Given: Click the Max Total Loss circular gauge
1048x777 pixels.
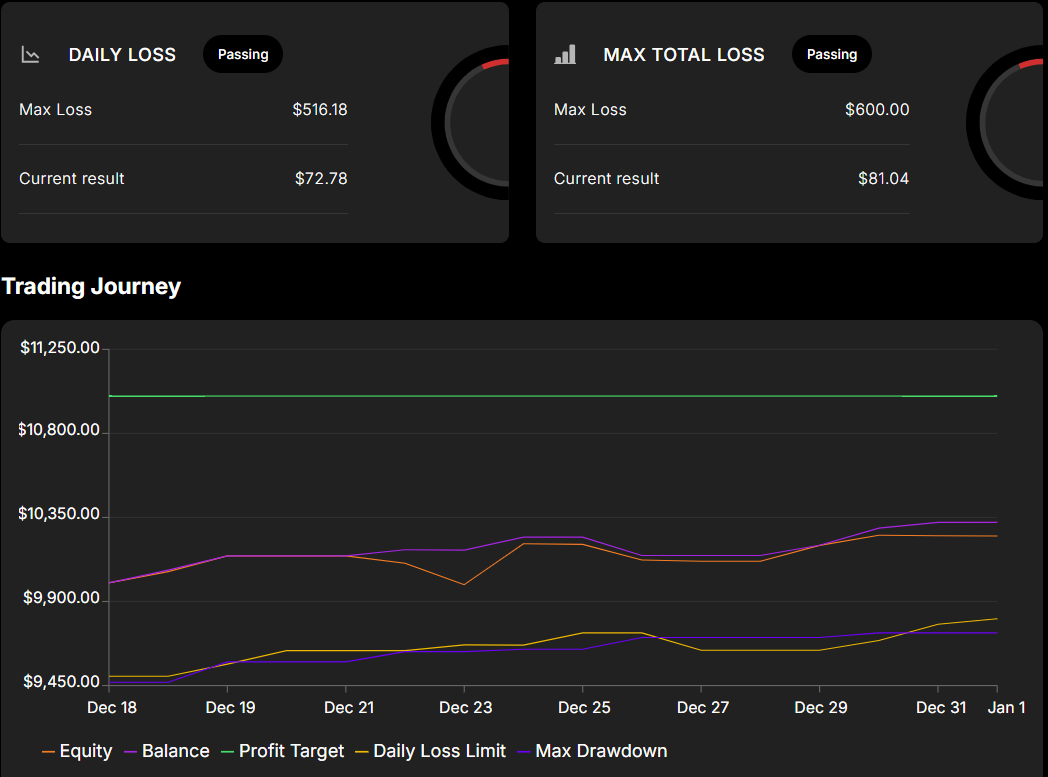Looking at the screenshot, I should coord(1005,122).
